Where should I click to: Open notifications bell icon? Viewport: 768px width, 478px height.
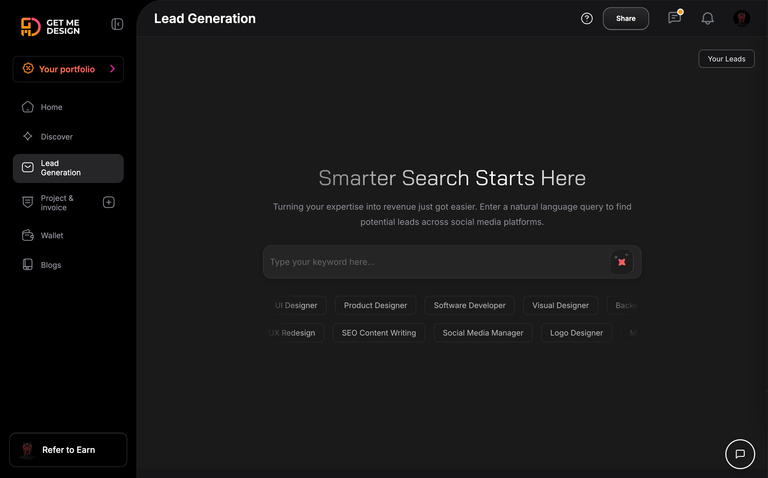coord(707,19)
